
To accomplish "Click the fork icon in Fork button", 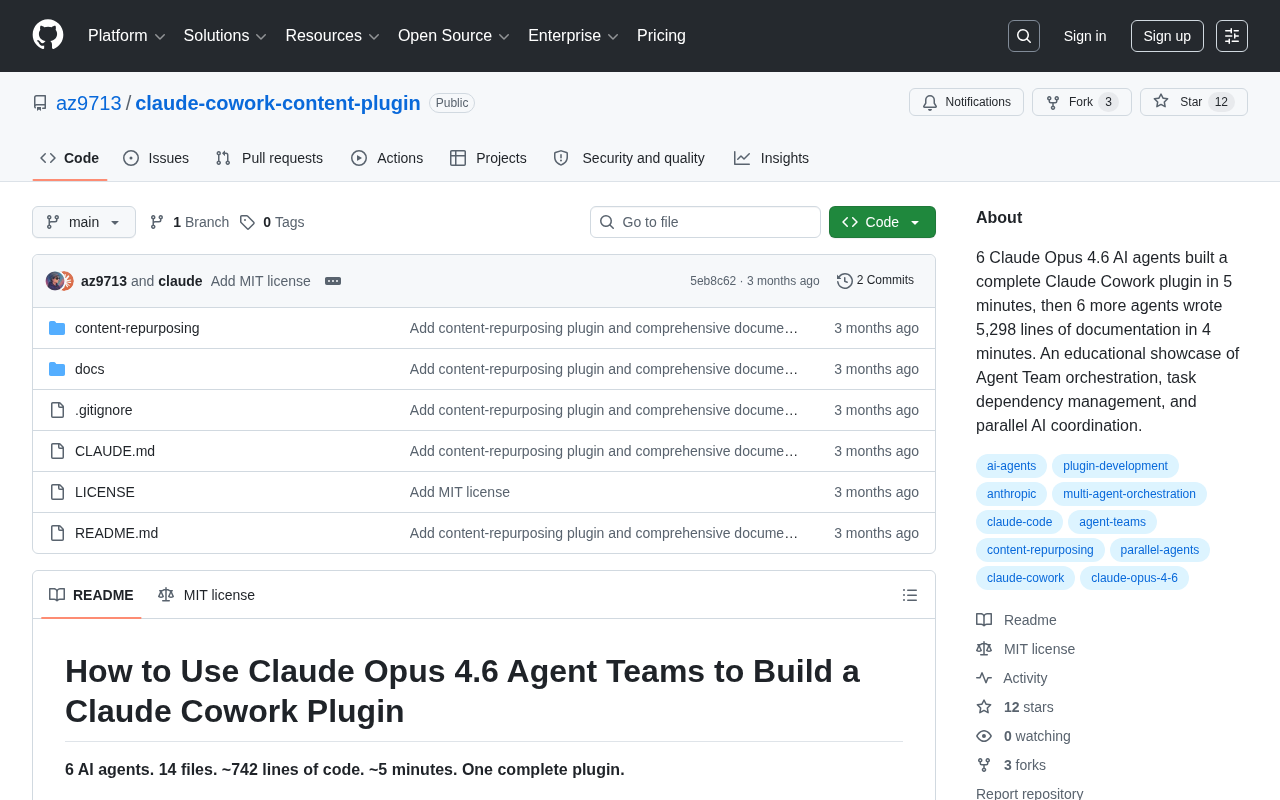I will pos(1053,102).
